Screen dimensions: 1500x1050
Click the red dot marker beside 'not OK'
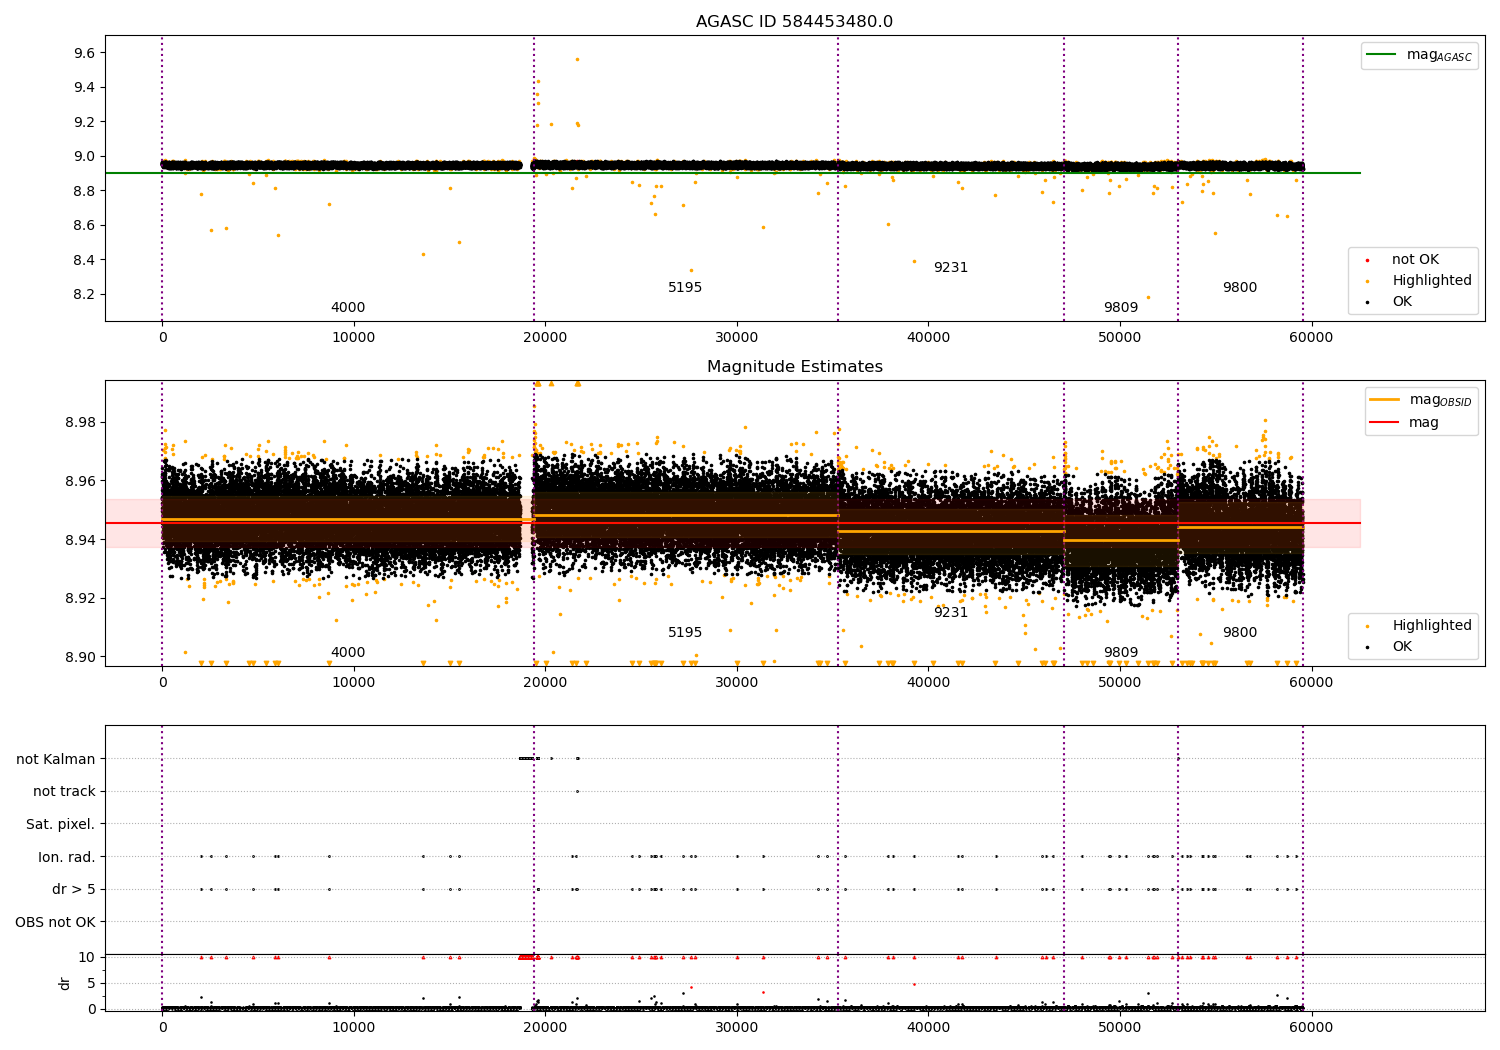click(1367, 260)
